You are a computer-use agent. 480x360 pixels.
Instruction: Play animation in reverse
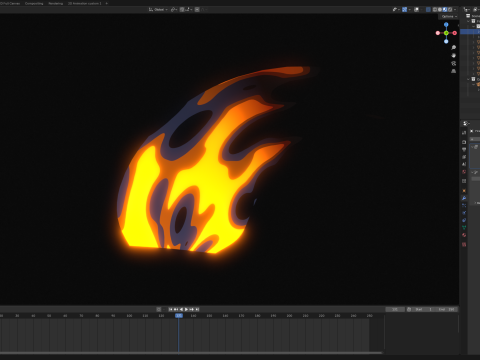[181, 309]
